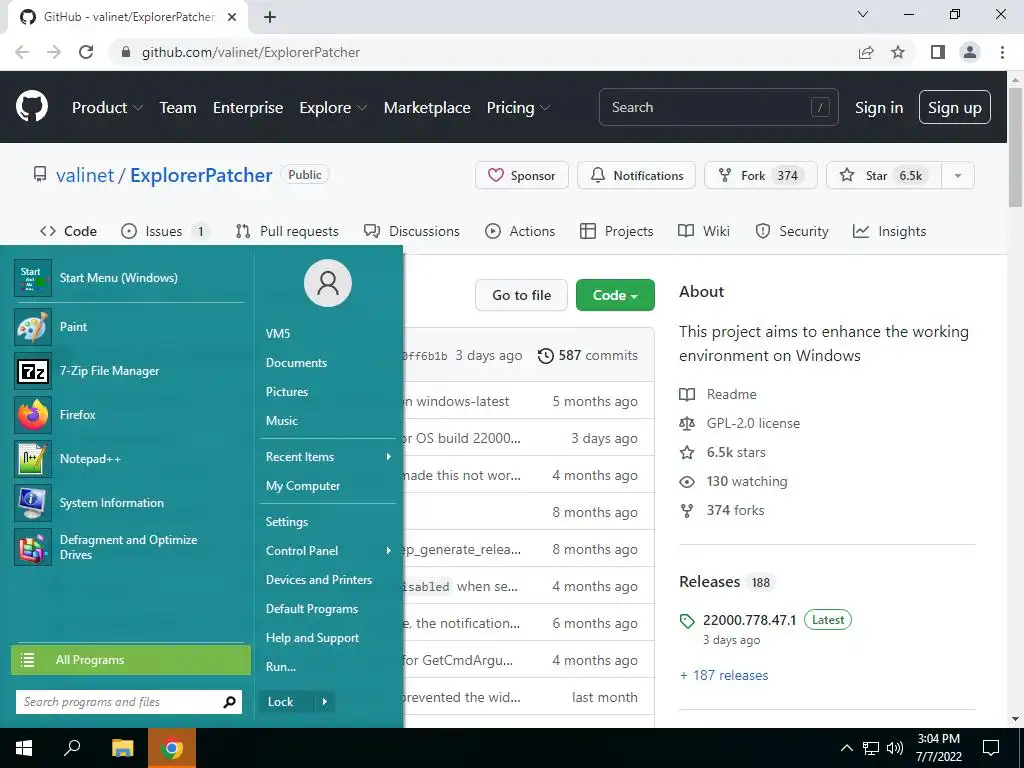Click the Notifications button
Image resolution: width=1024 pixels, height=768 pixels.
click(637, 176)
